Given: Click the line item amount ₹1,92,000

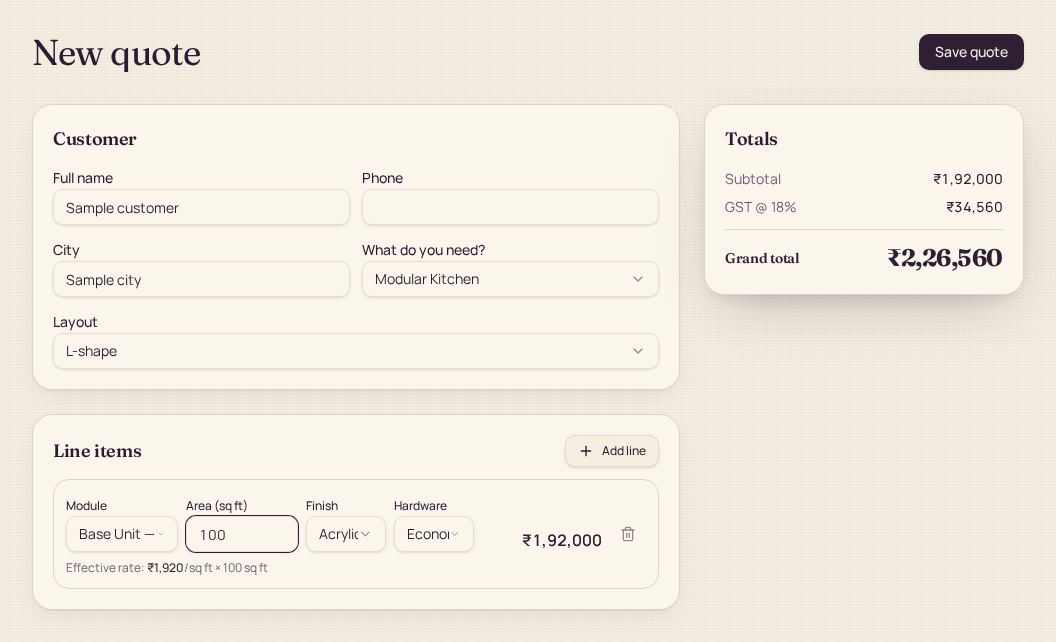Looking at the screenshot, I should point(562,540).
